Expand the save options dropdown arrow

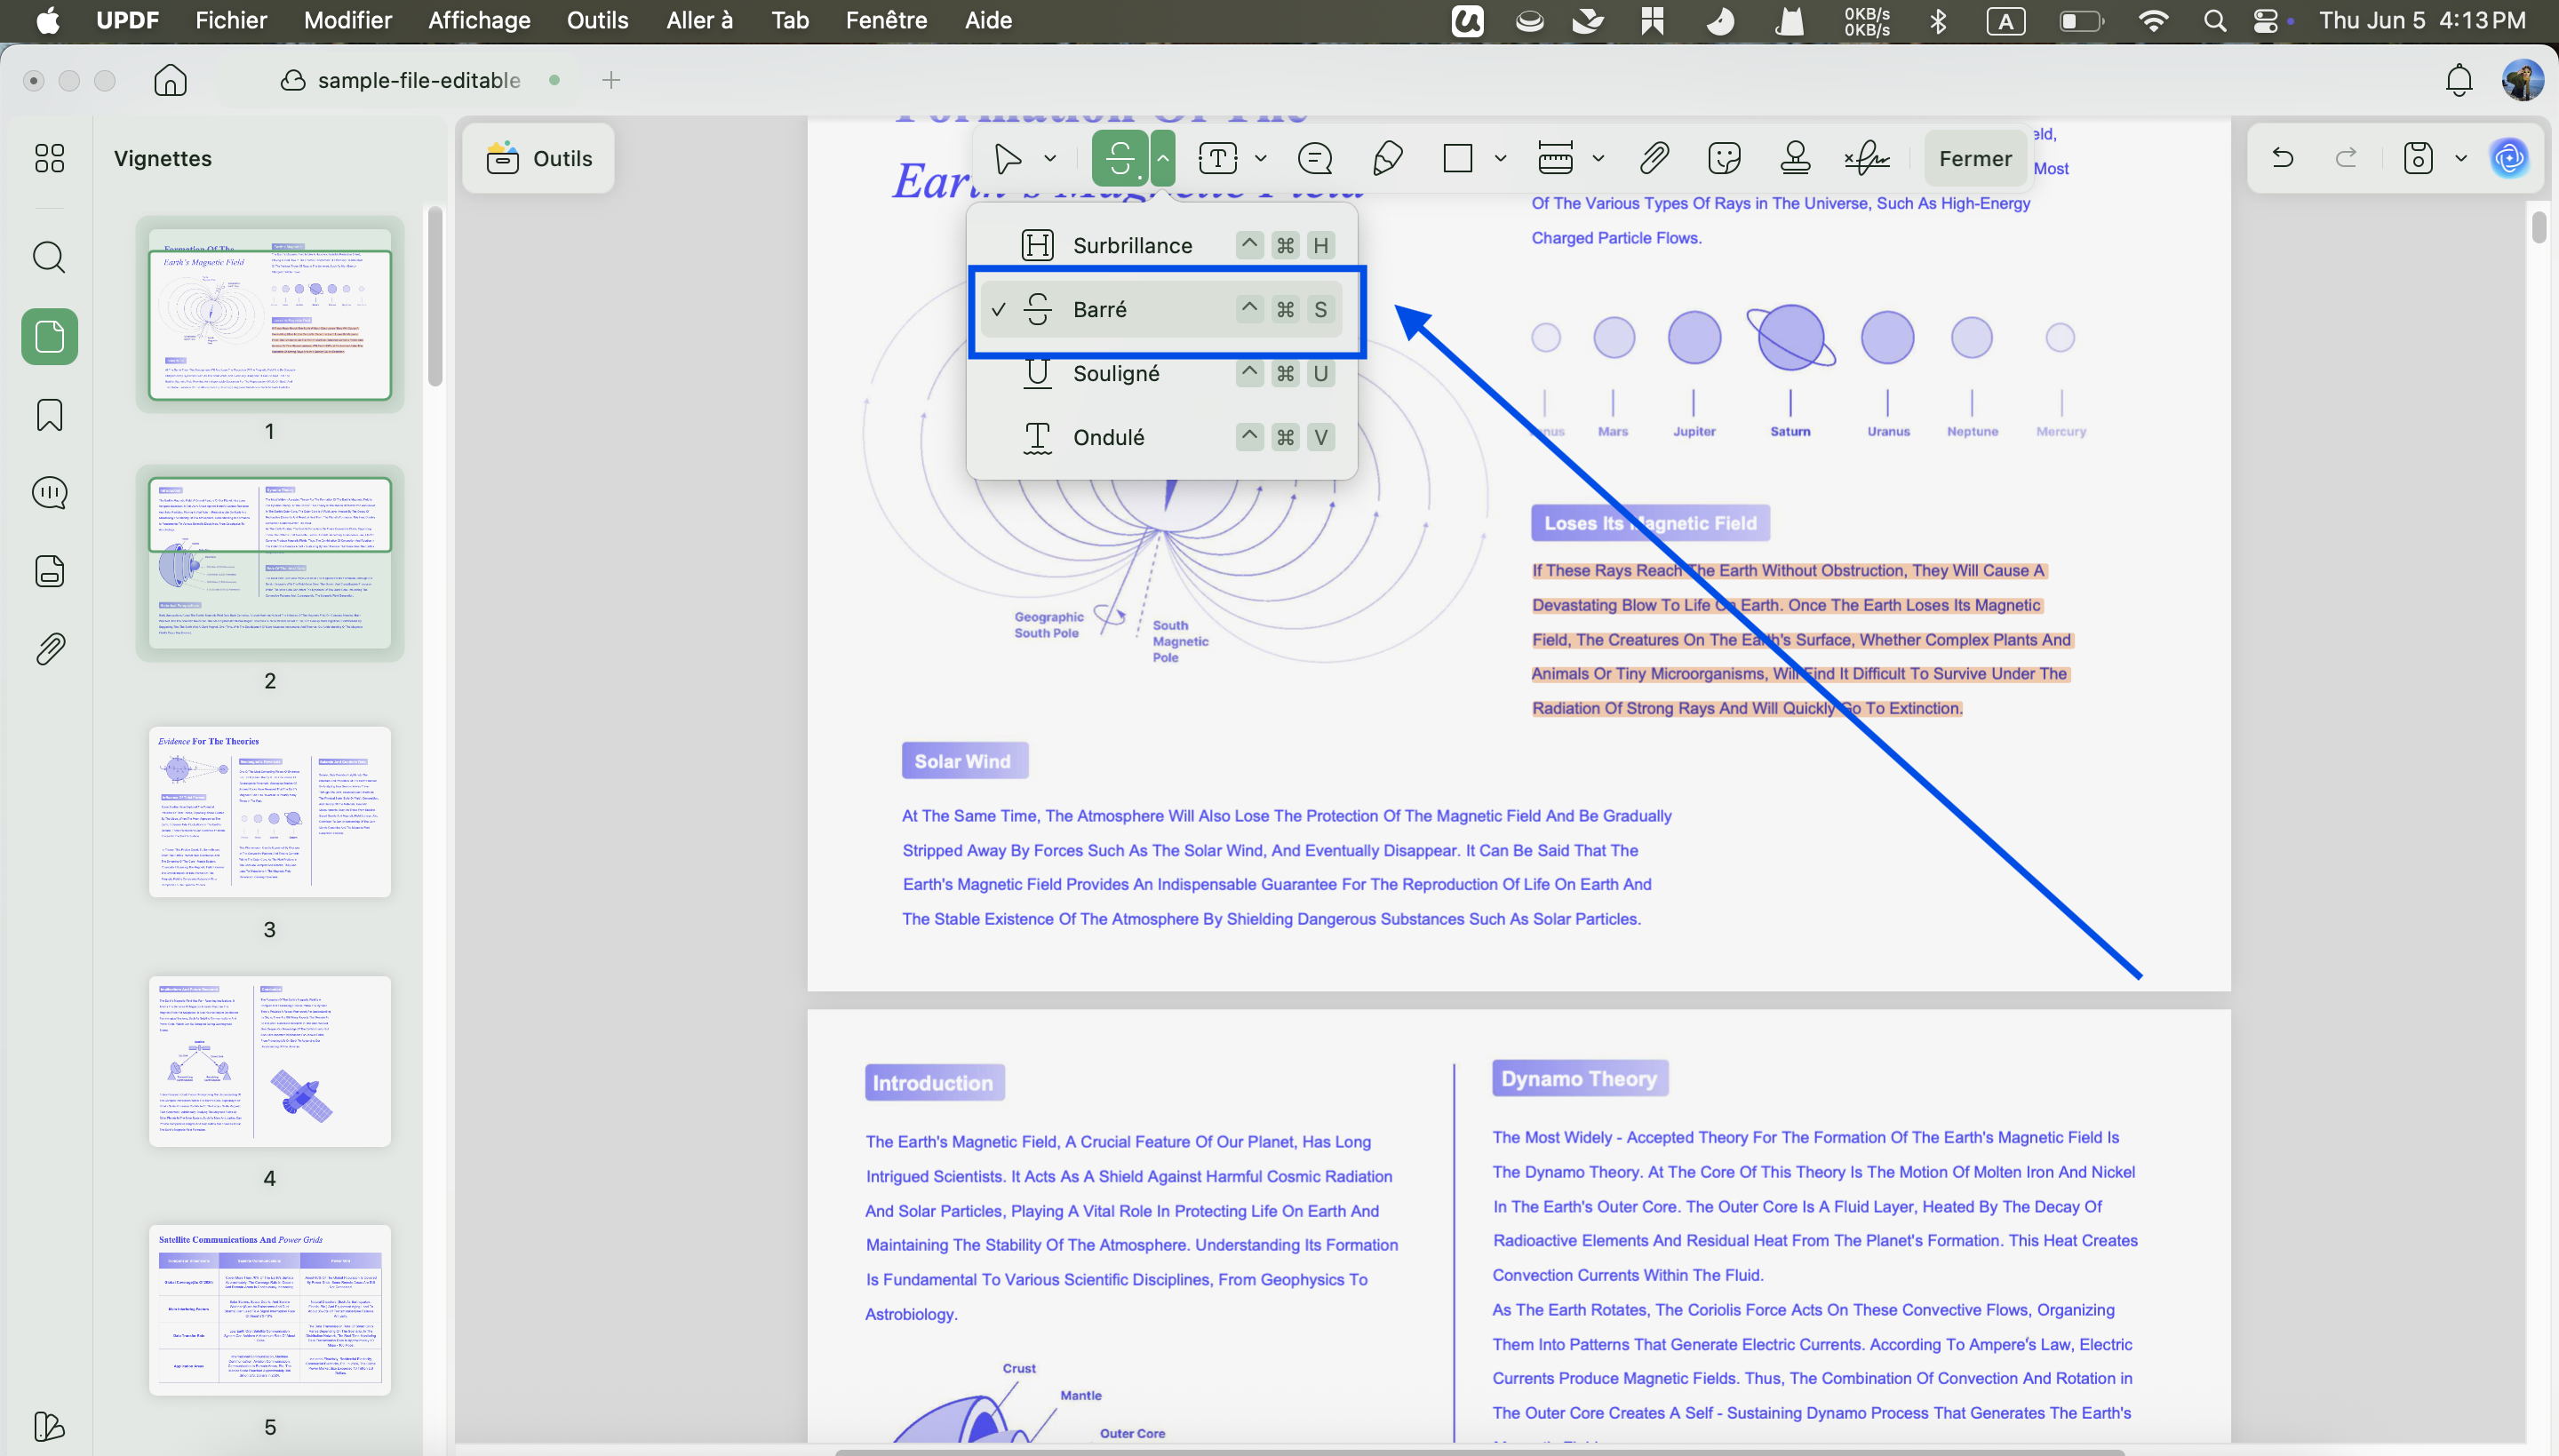(x=2461, y=158)
